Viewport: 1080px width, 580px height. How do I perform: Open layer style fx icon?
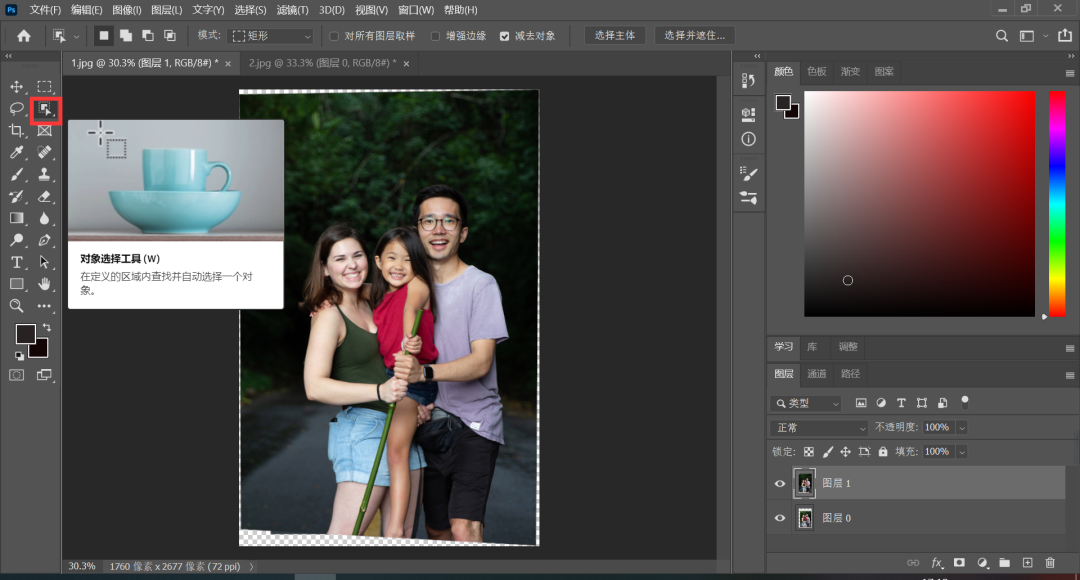point(937,563)
